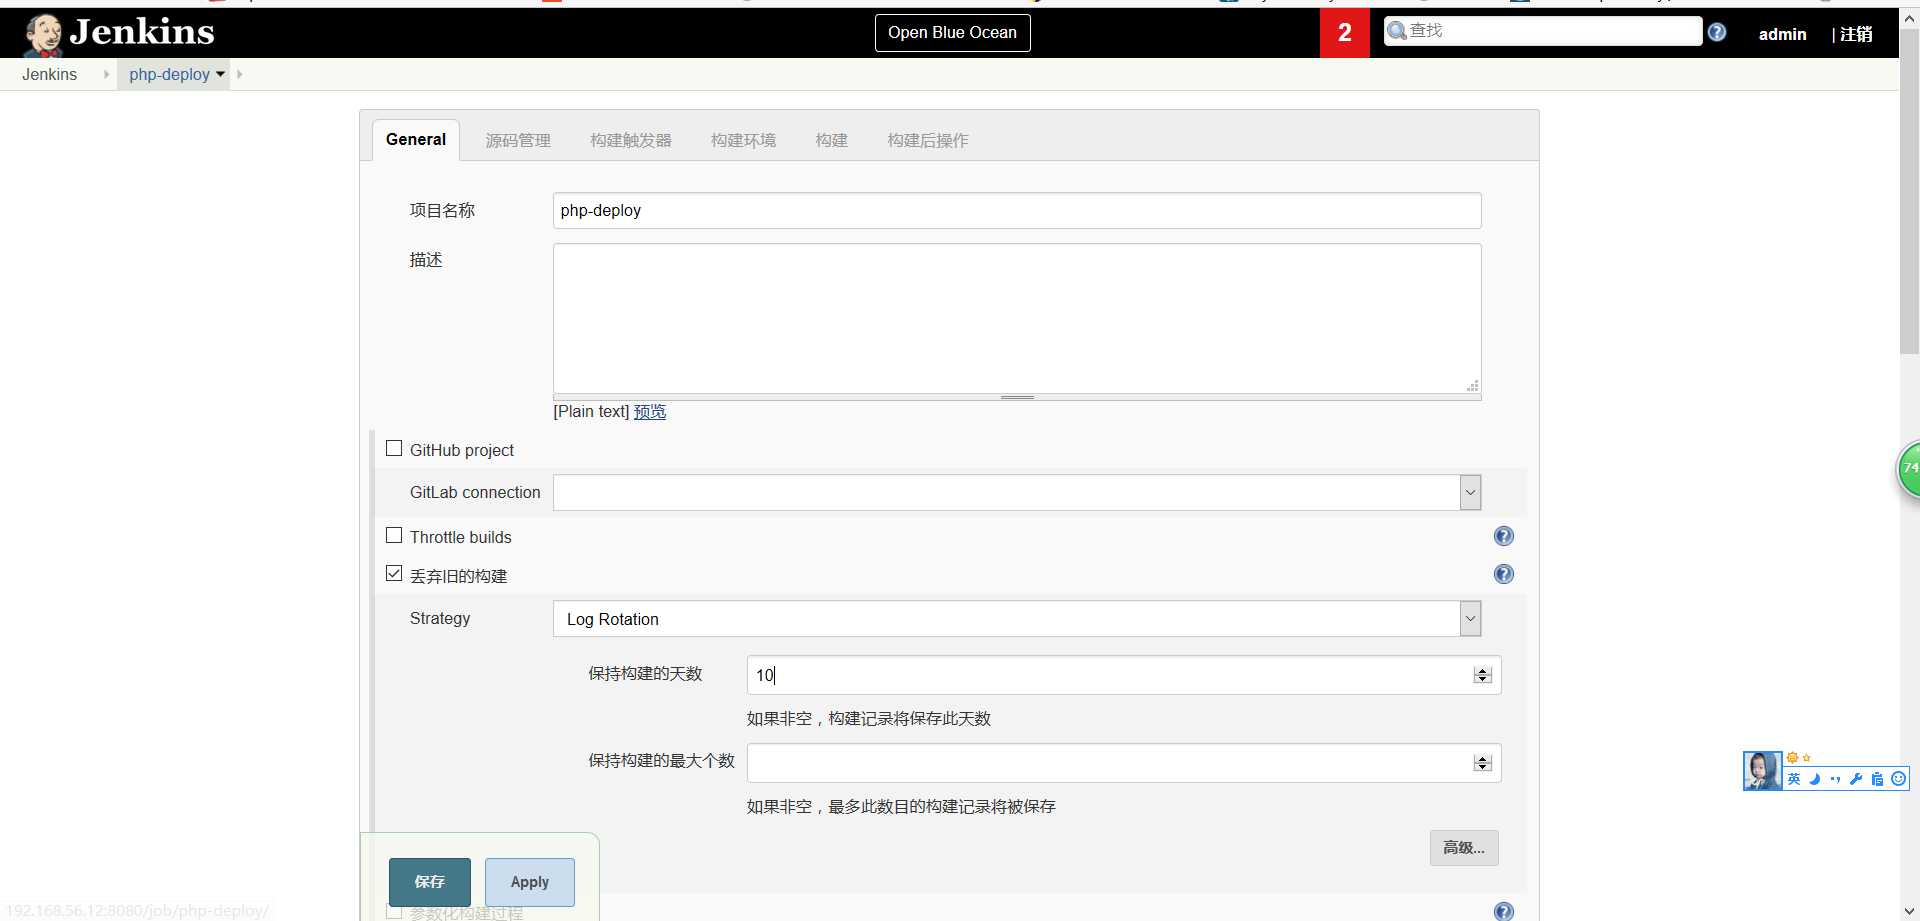Click the php-deploy breadcrumb link
The height and width of the screenshot is (921, 1920).
169,74
